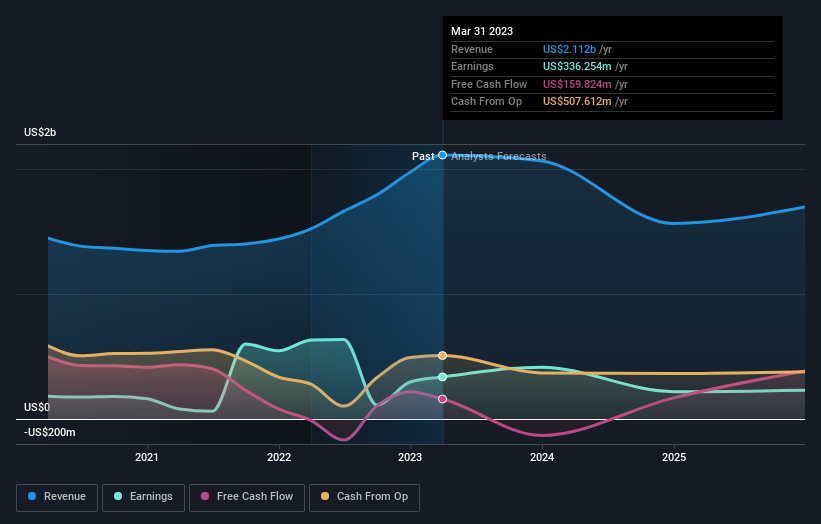Toggle the Revenue legend button
Viewport: 821px width, 524px height.
[57, 497]
